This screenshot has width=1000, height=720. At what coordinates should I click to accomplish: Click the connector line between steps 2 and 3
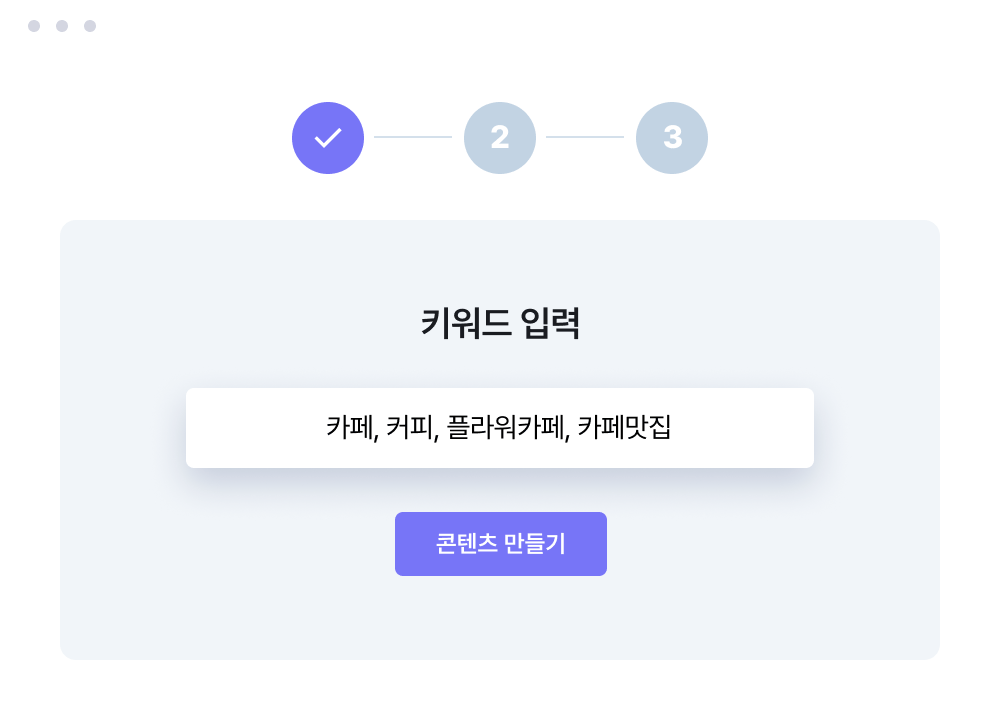coord(586,138)
